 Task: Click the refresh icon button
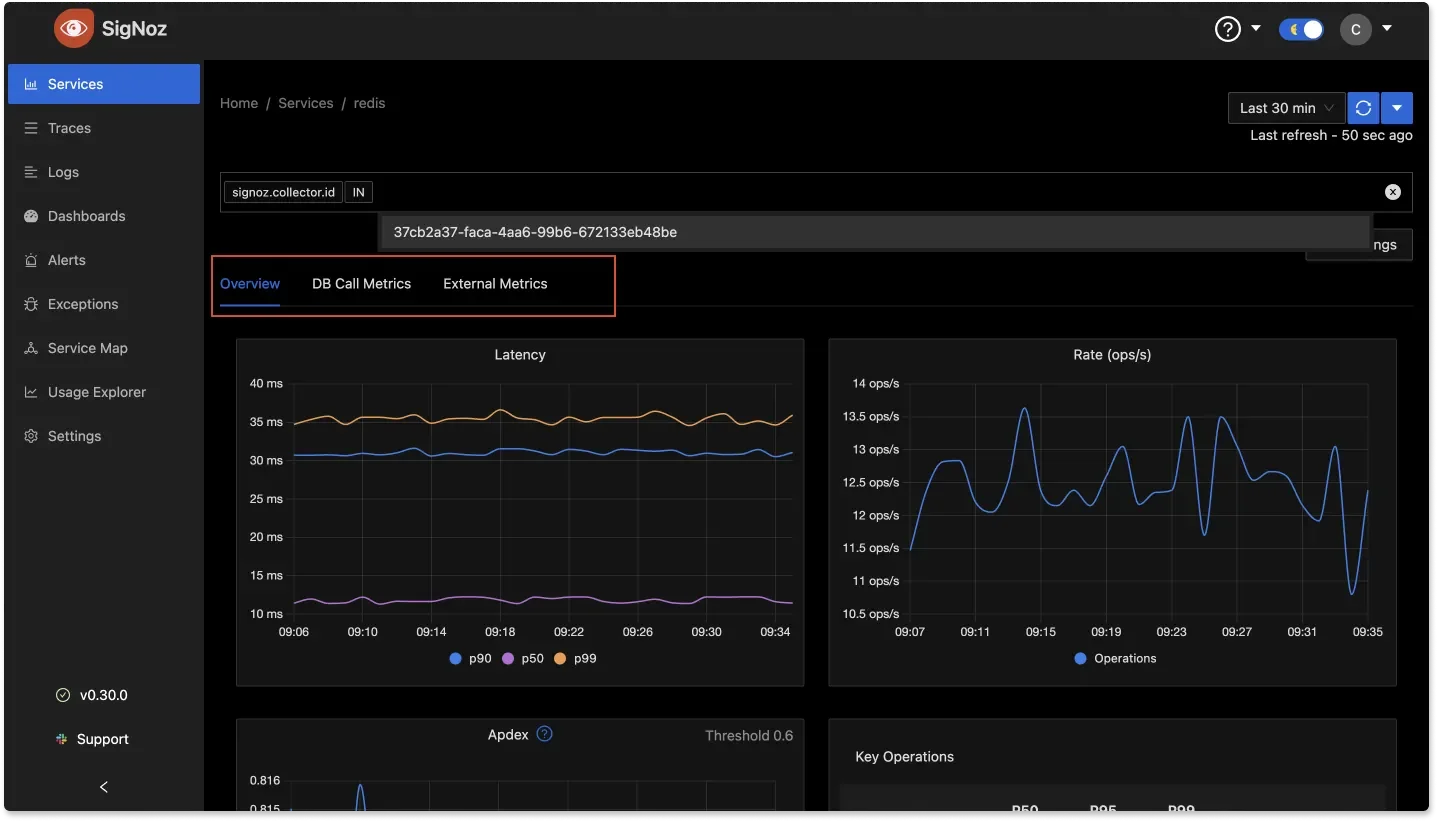(x=1363, y=108)
